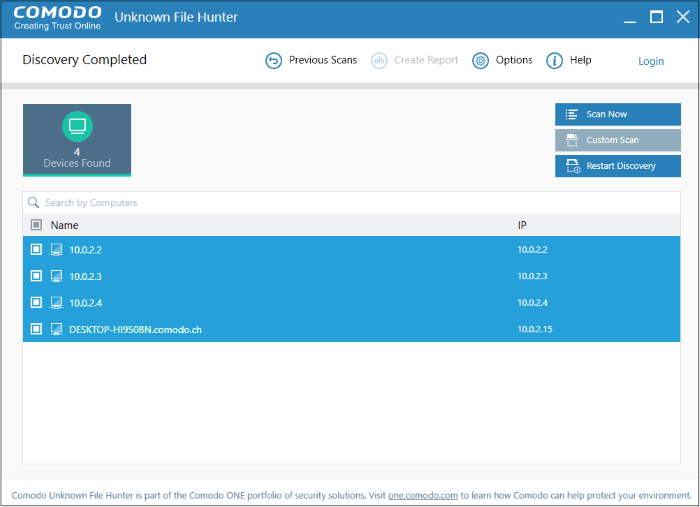Focus the Search by Computers field
The width and height of the screenshot is (700, 507).
coord(351,203)
